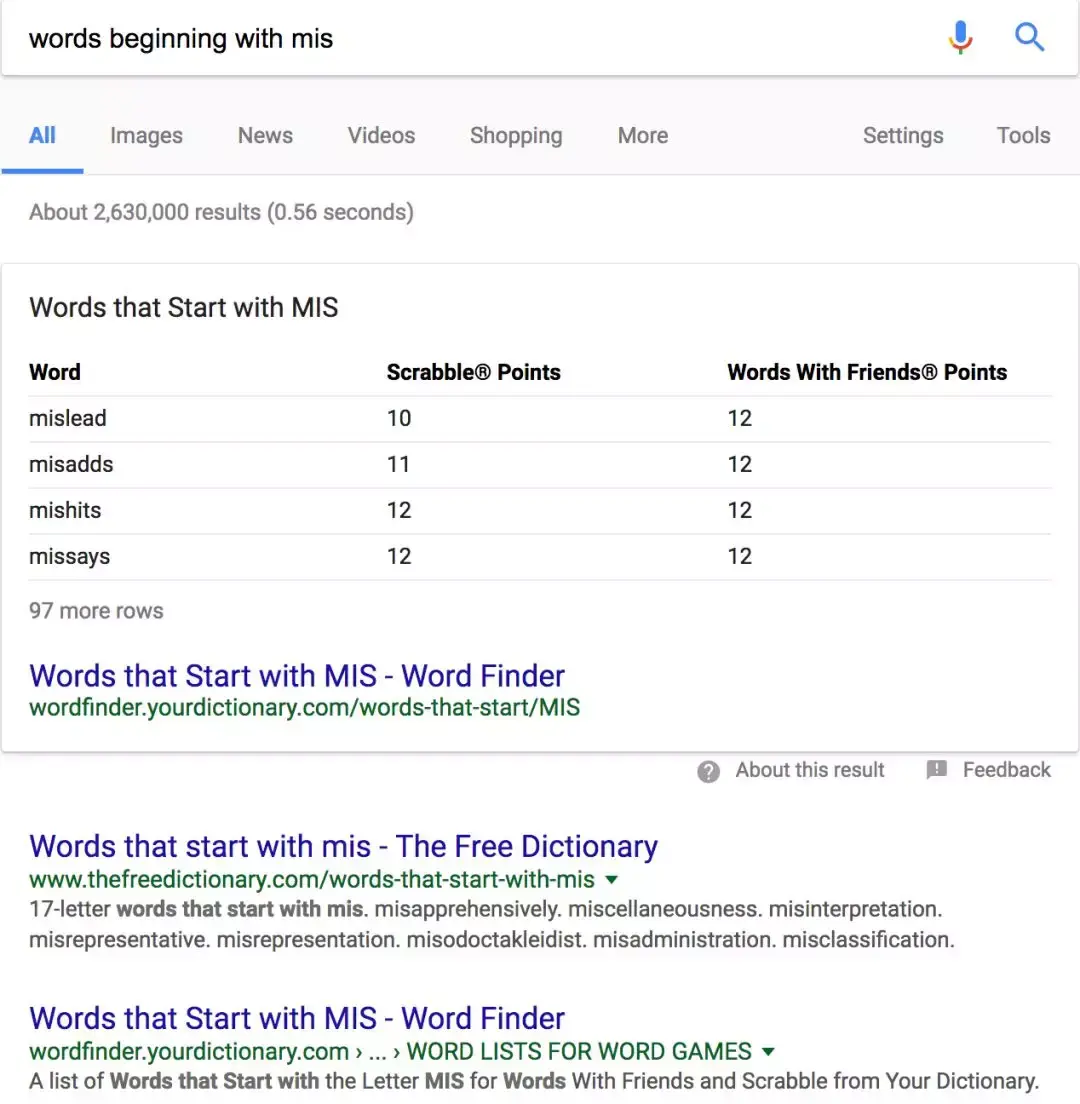Viewport: 1080px width, 1104px height.
Task: Open search Tools options
Action: 1023,135
